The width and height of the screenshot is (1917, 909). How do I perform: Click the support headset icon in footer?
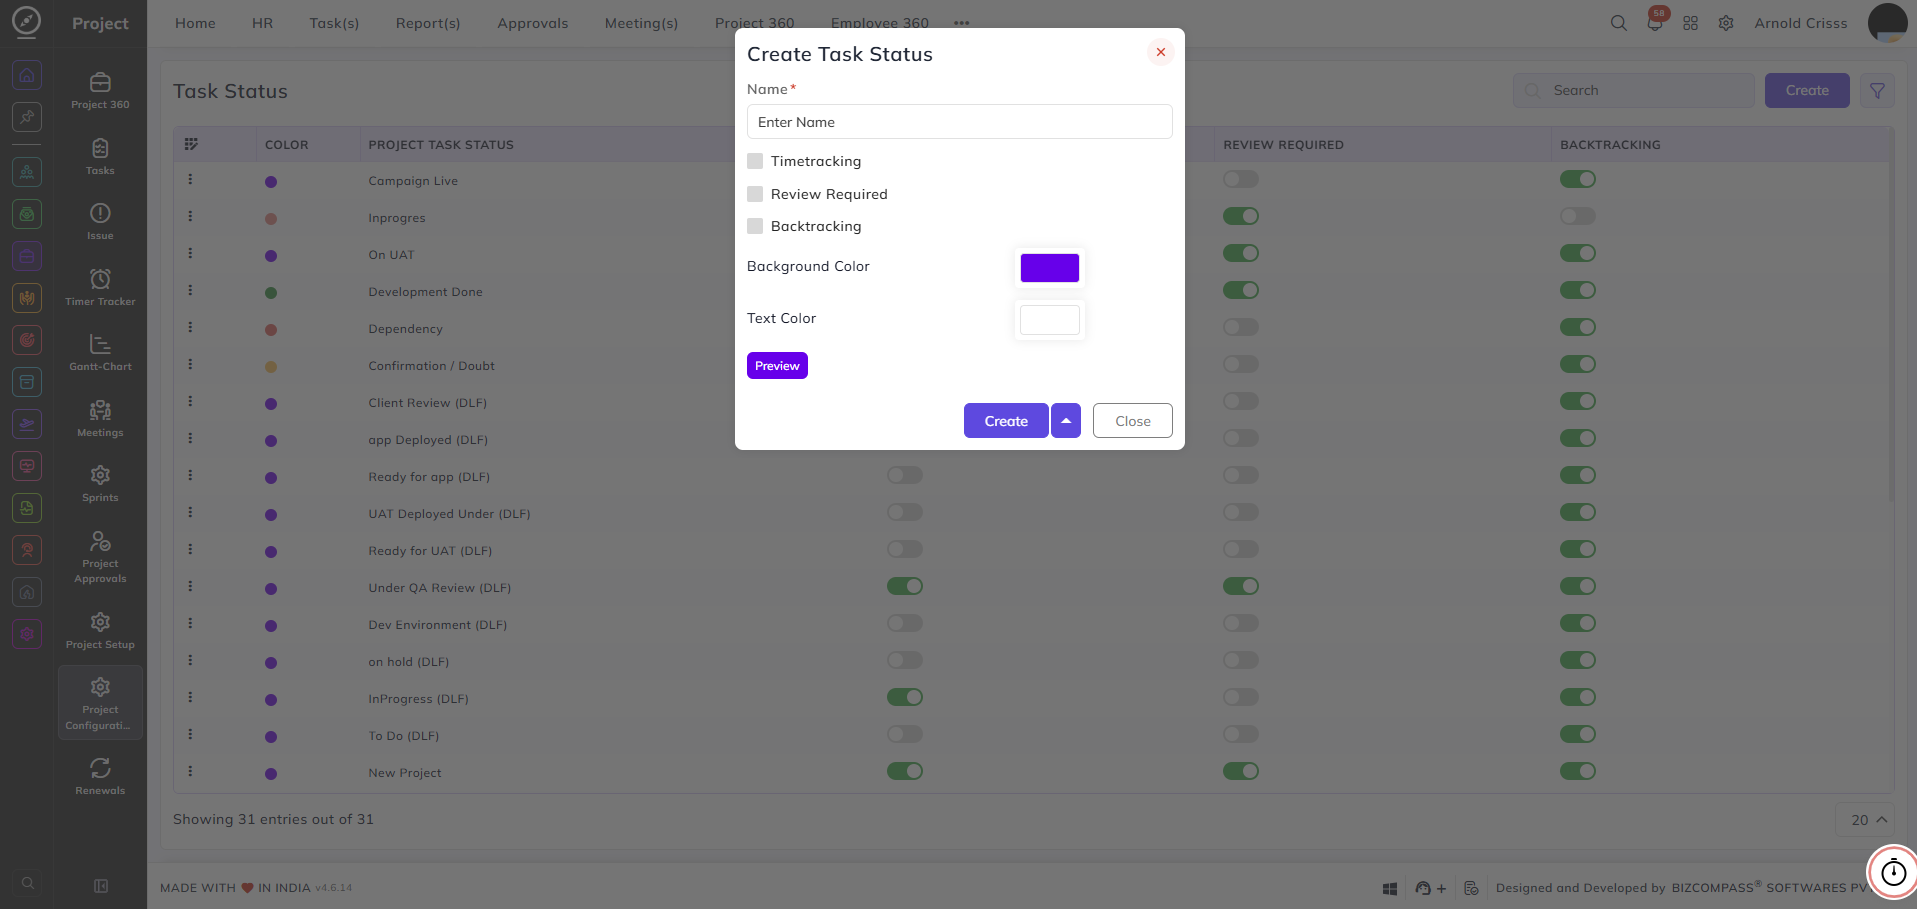pyautogui.click(x=1424, y=888)
